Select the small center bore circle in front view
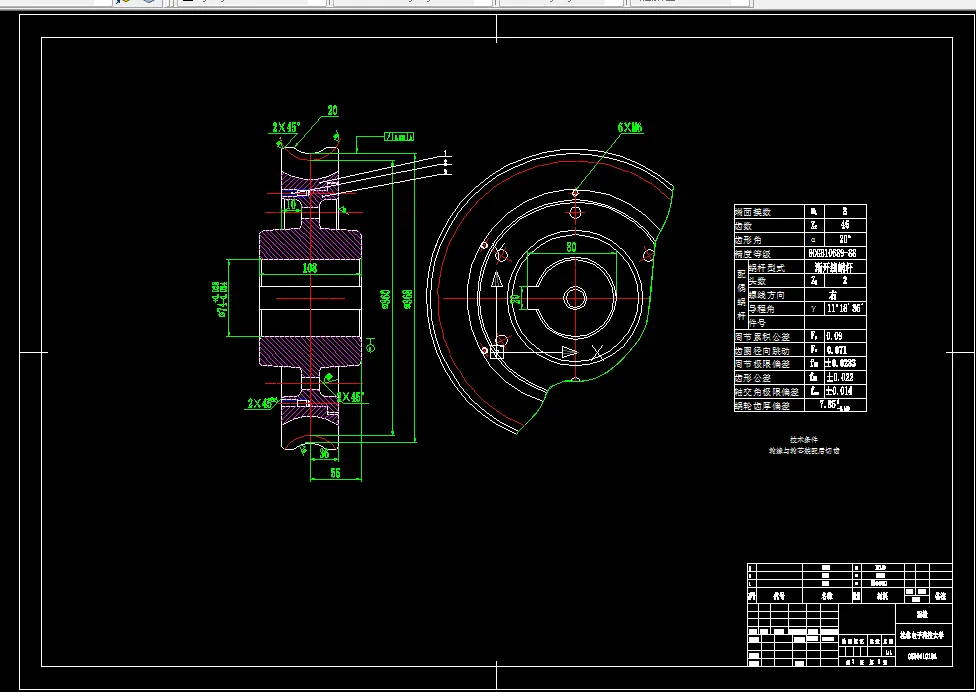976x692 pixels. pos(575,298)
